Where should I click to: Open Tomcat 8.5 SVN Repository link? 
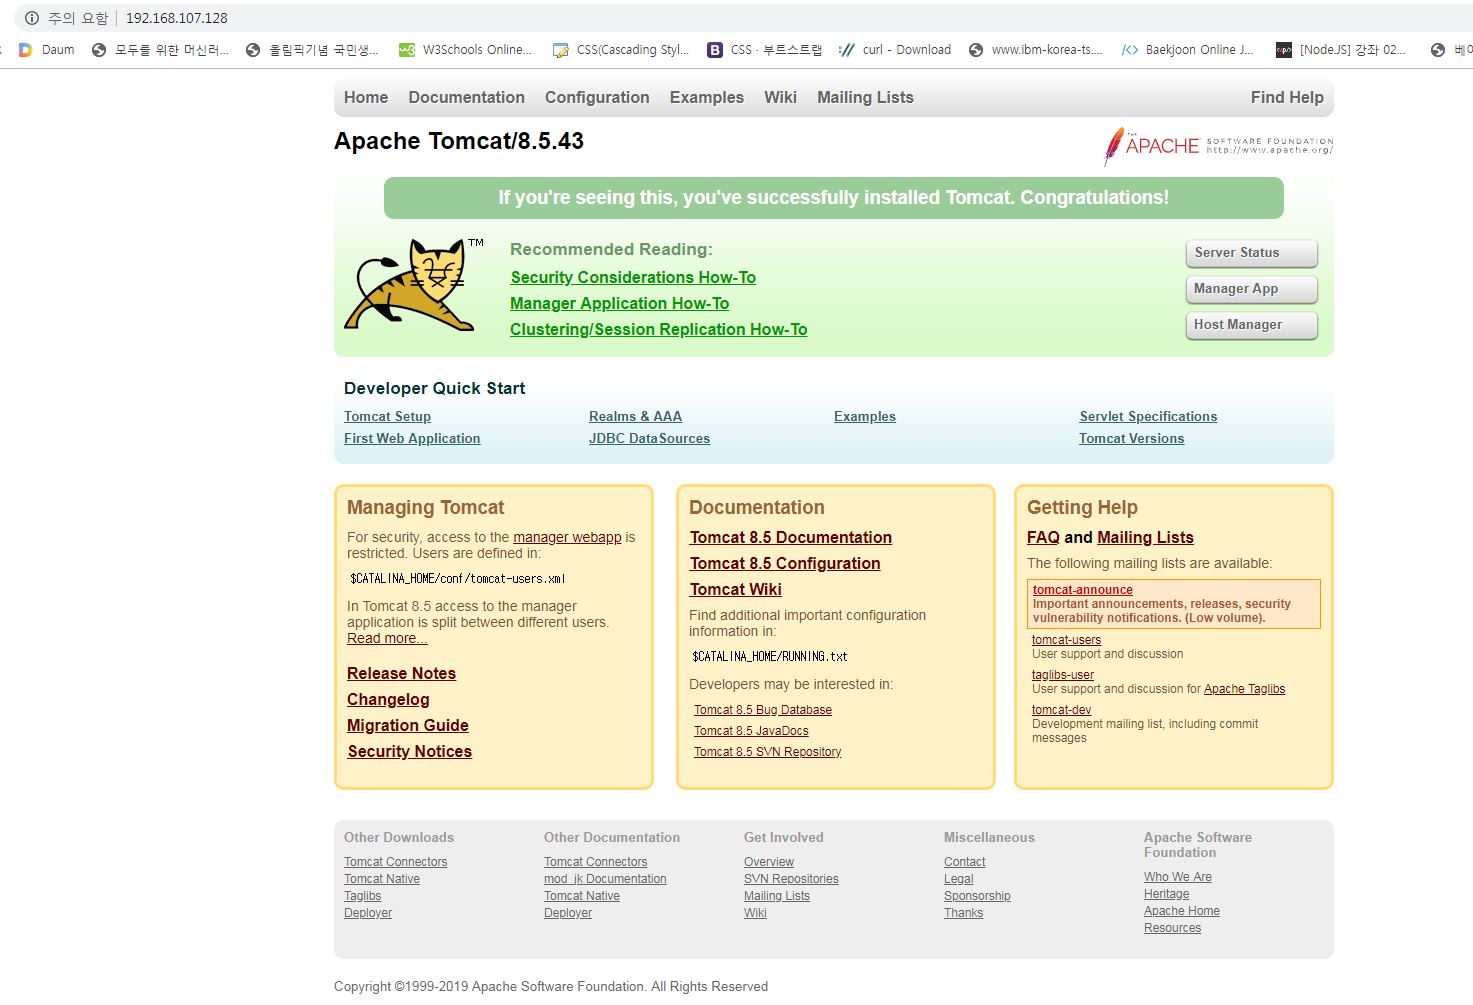coord(768,752)
